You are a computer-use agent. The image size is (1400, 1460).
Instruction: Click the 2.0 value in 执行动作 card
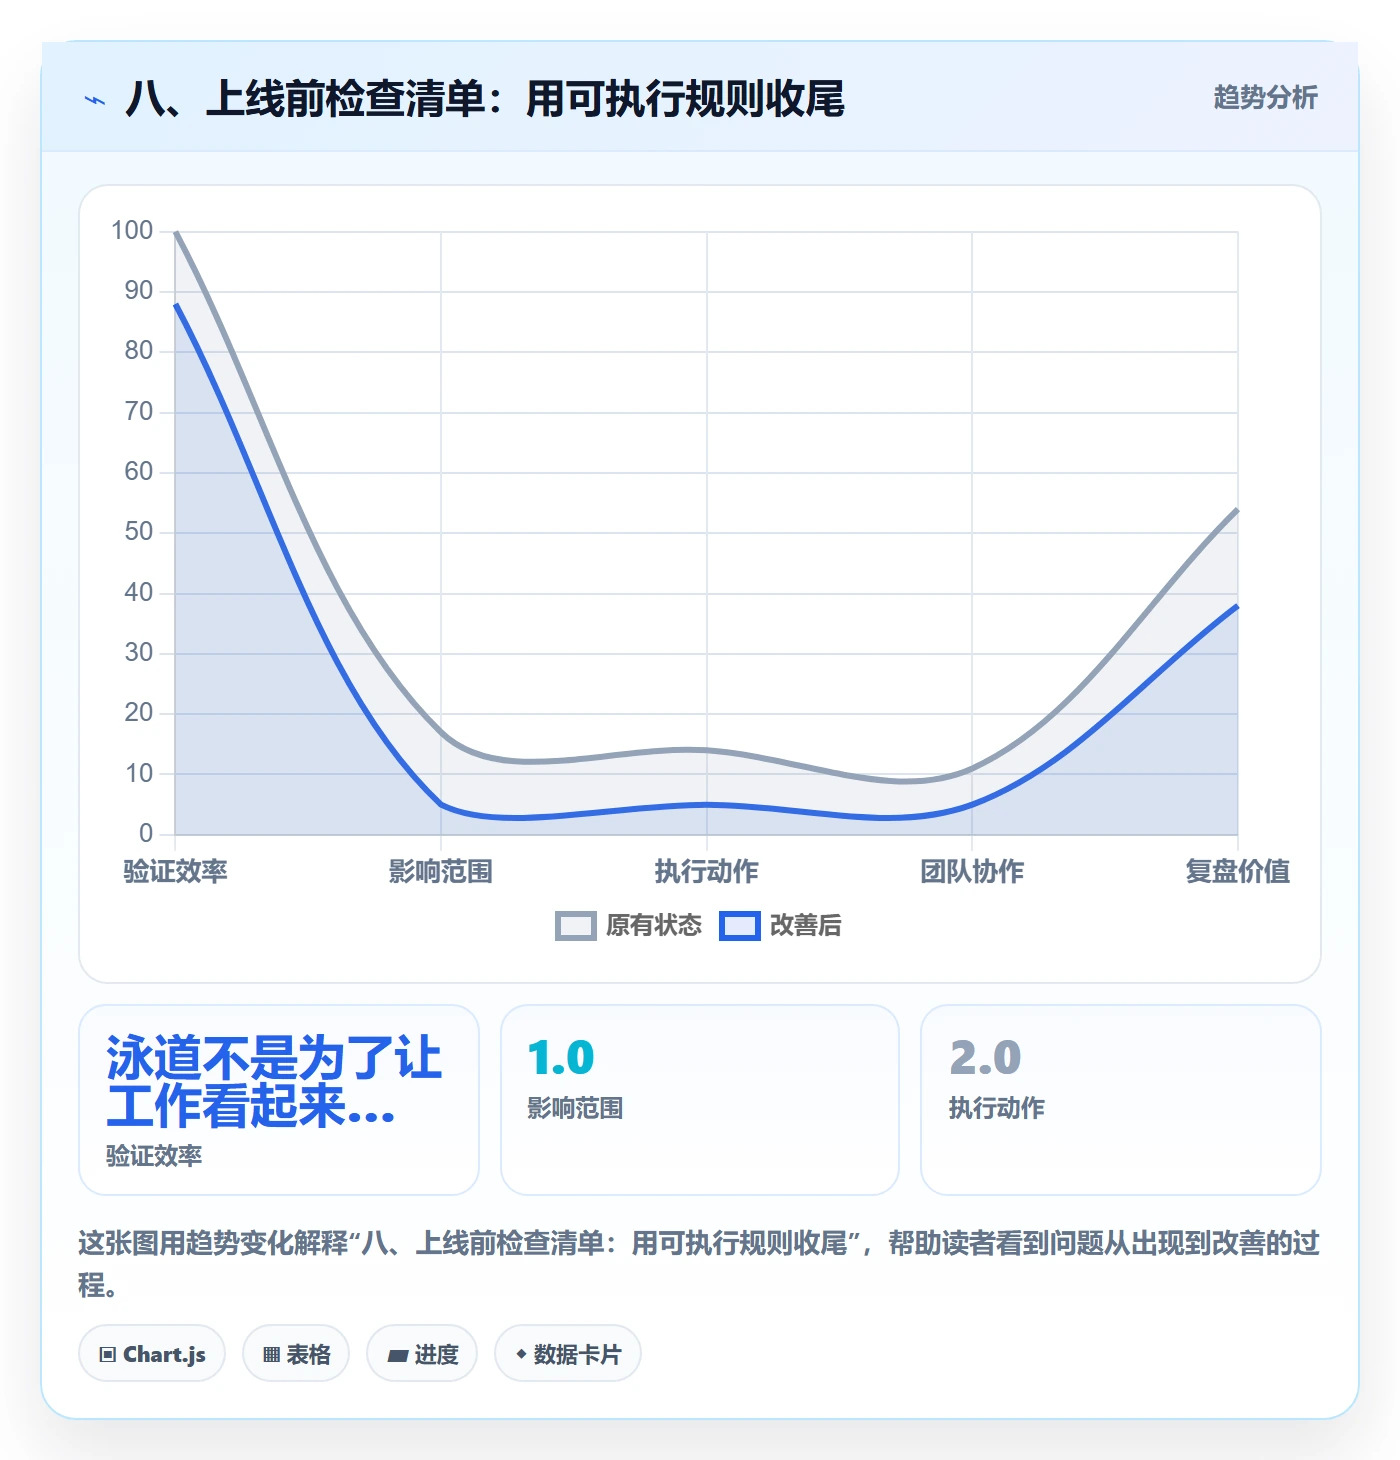coord(985,1058)
